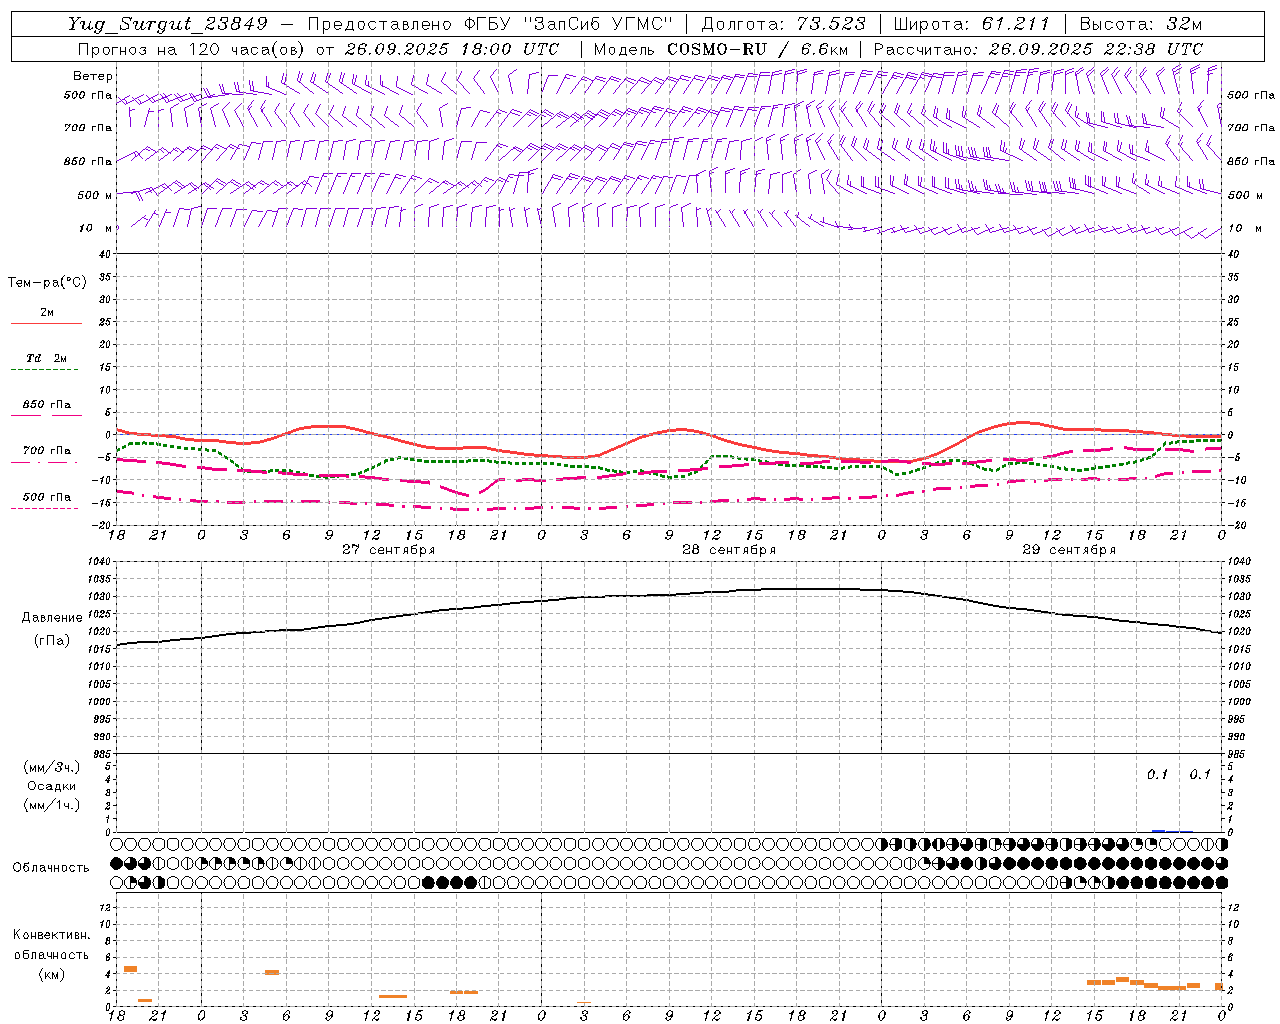Click the '10 м' wind level label on left

95,228
